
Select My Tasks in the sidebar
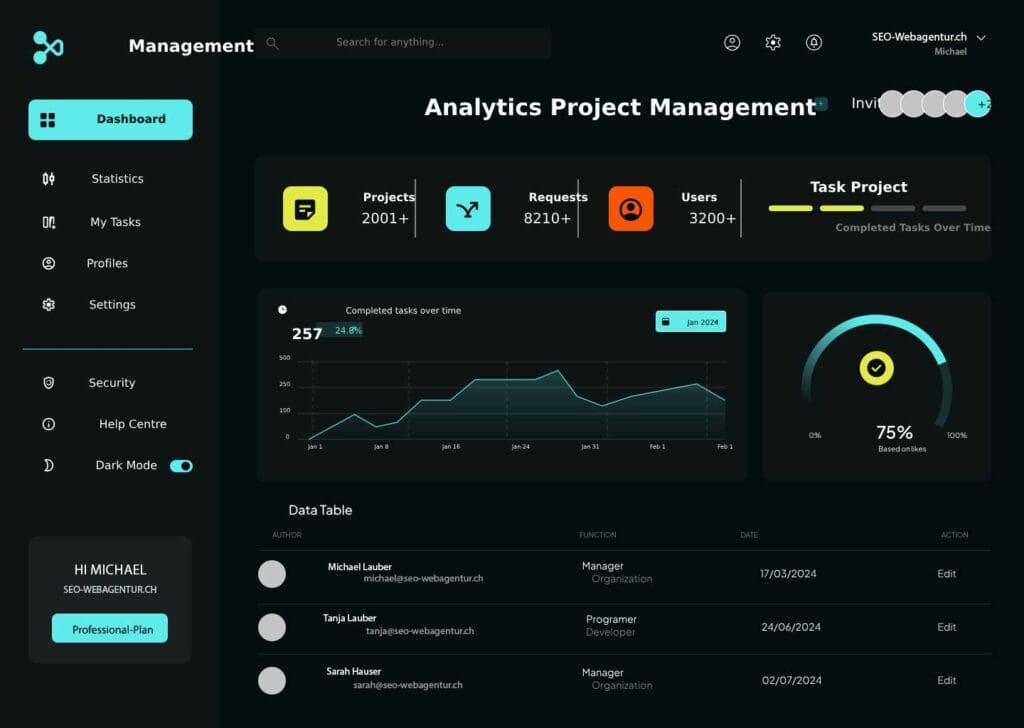(x=114, y=222)
